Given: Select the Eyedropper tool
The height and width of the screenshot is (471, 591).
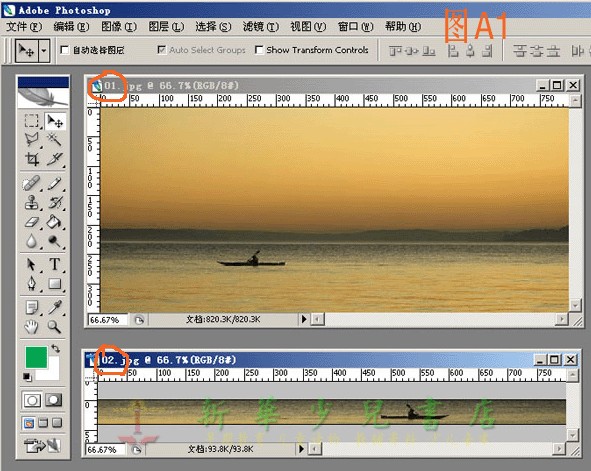Looking at the screenshot, I should [x=55, y=307].
